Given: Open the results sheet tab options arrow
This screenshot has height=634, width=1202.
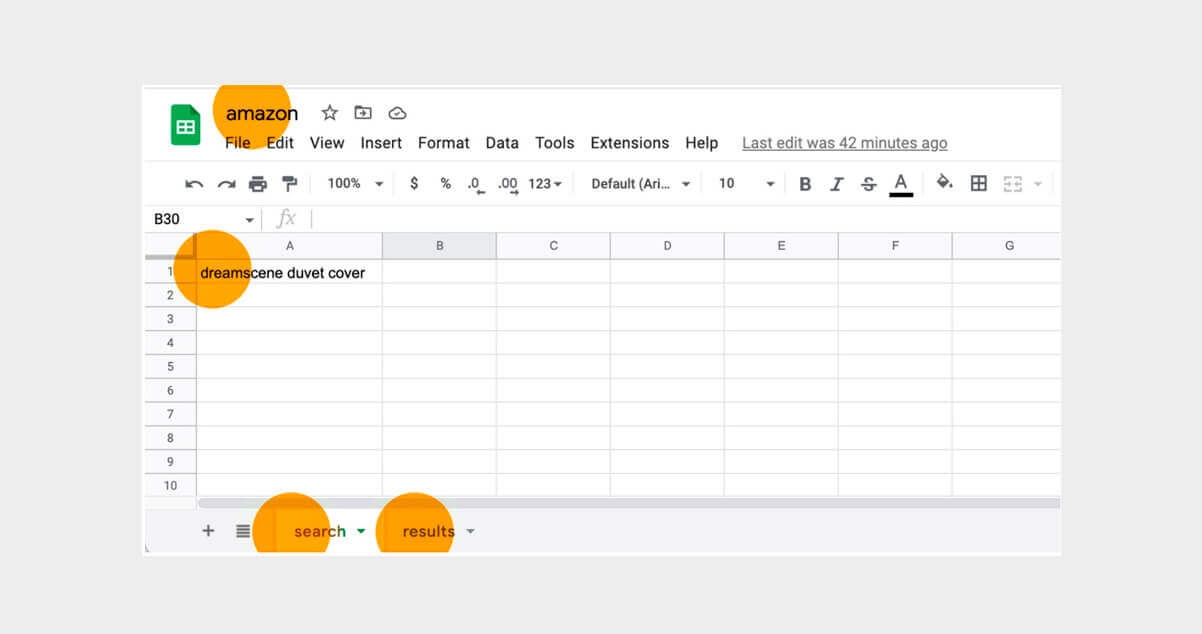Looking at the screenshot, I should point(470,532).
